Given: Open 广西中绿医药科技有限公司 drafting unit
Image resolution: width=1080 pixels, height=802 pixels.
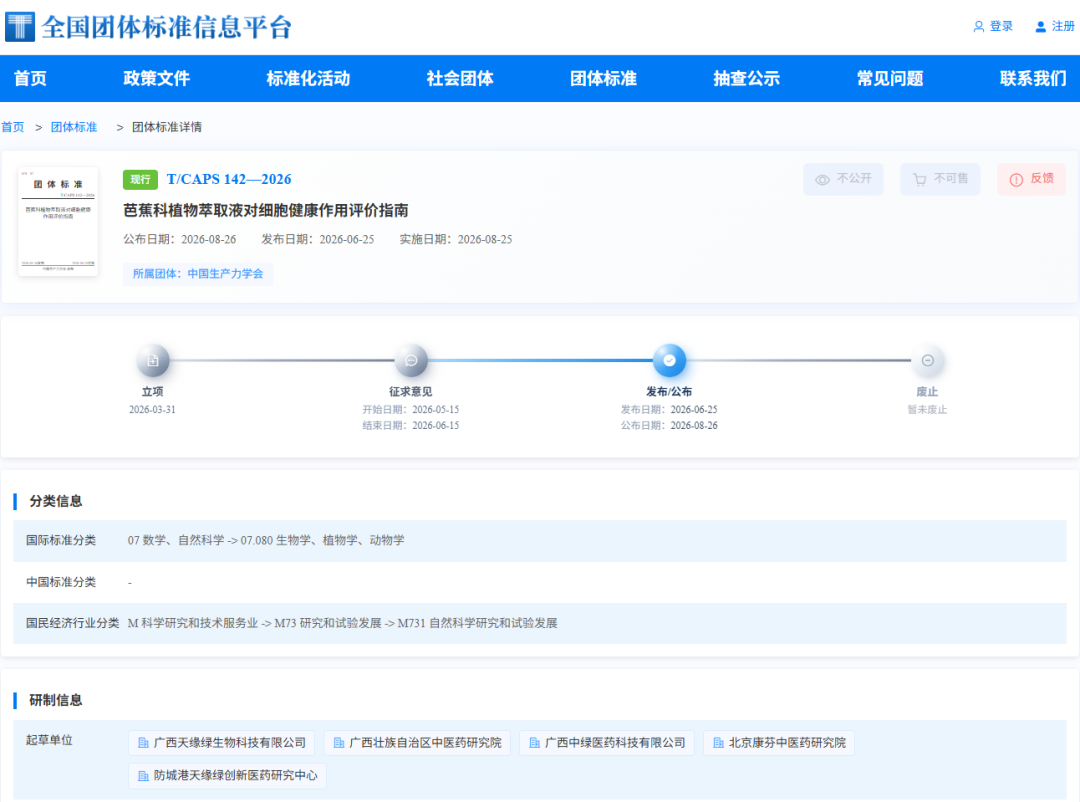Looking at the screenshot, I should [607, 743].
